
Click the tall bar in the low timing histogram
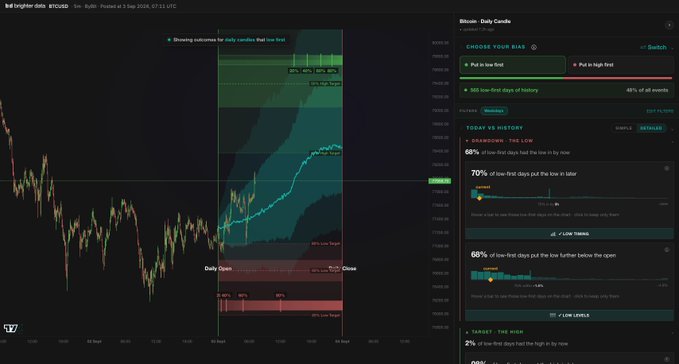pos(549,193)
